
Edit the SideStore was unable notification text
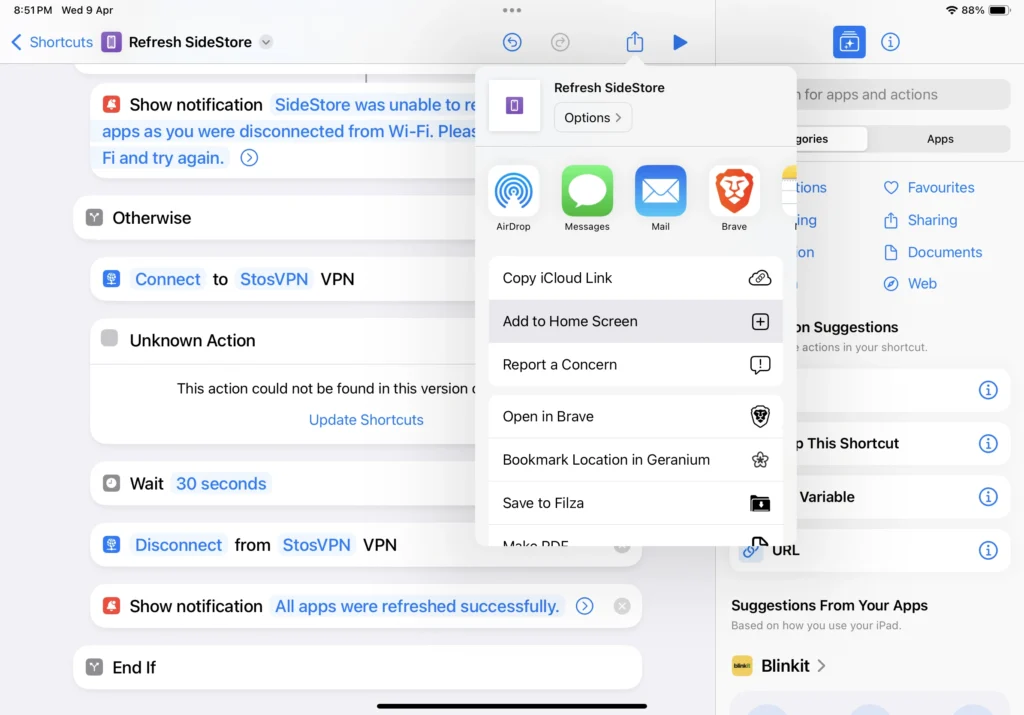(x=289, y=131)
